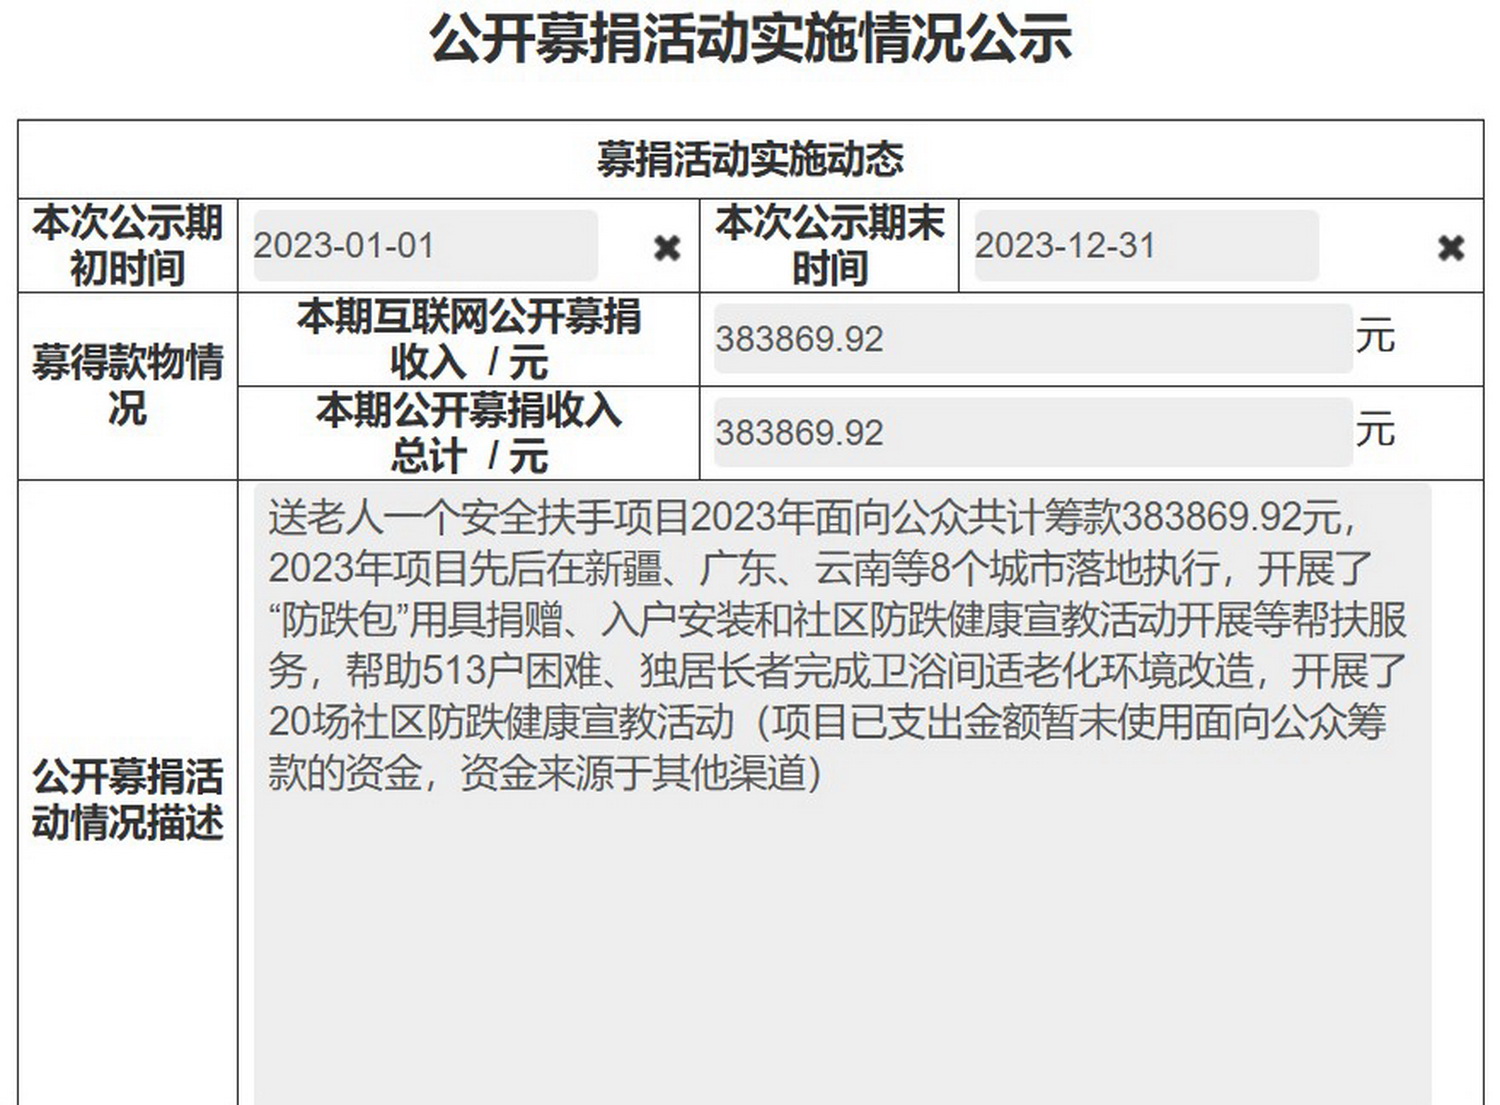Click the 元 unit beside total donation income

[x=1375, y=429]
